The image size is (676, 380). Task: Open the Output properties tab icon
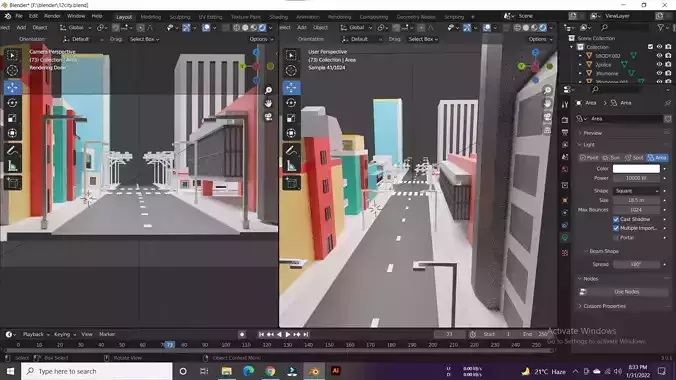(565, 132)
